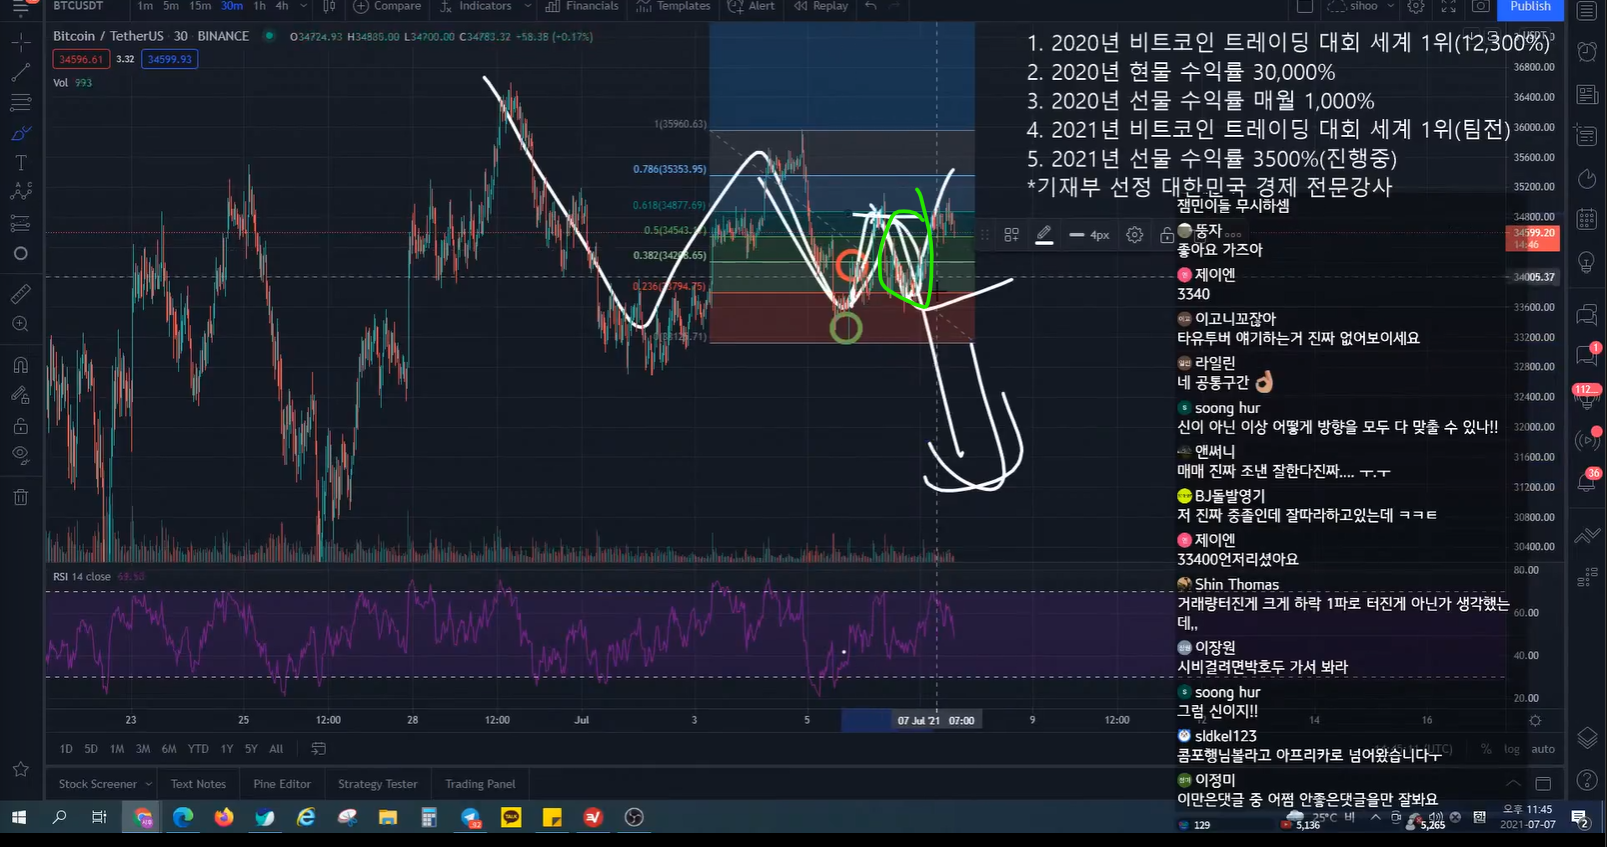
Task: Open Financials menu
Action: coord(582,6)
